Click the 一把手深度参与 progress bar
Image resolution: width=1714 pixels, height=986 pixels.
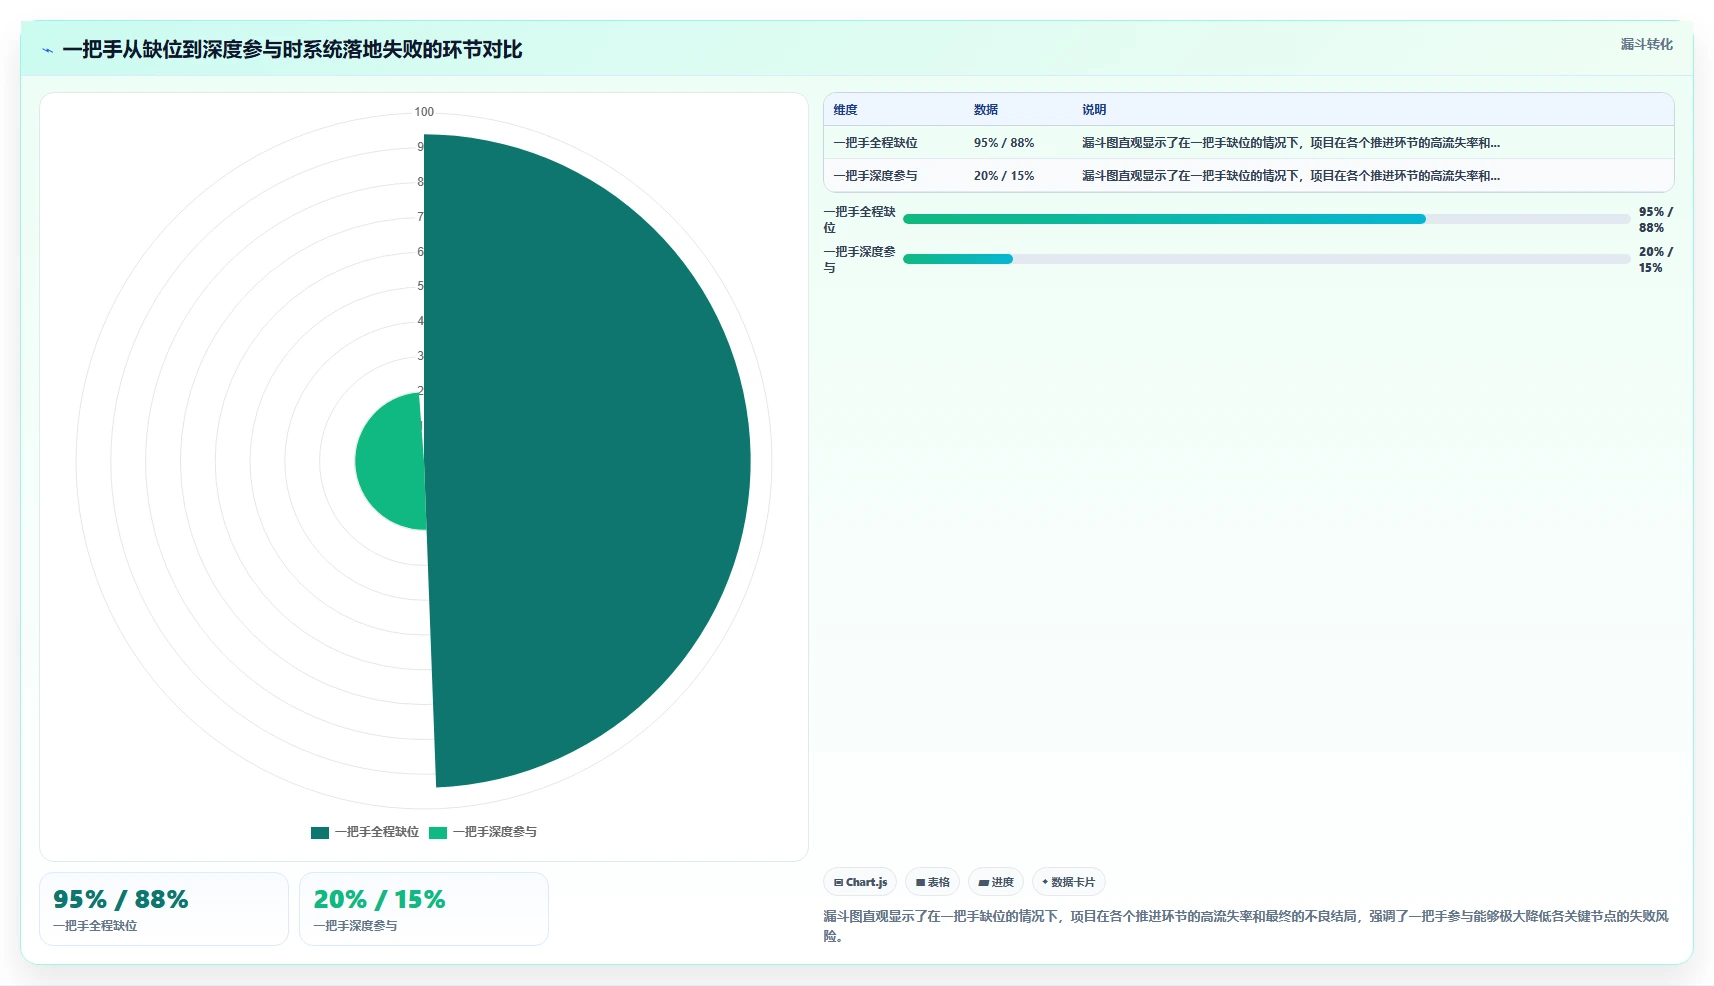click(x=1266, y=259)
